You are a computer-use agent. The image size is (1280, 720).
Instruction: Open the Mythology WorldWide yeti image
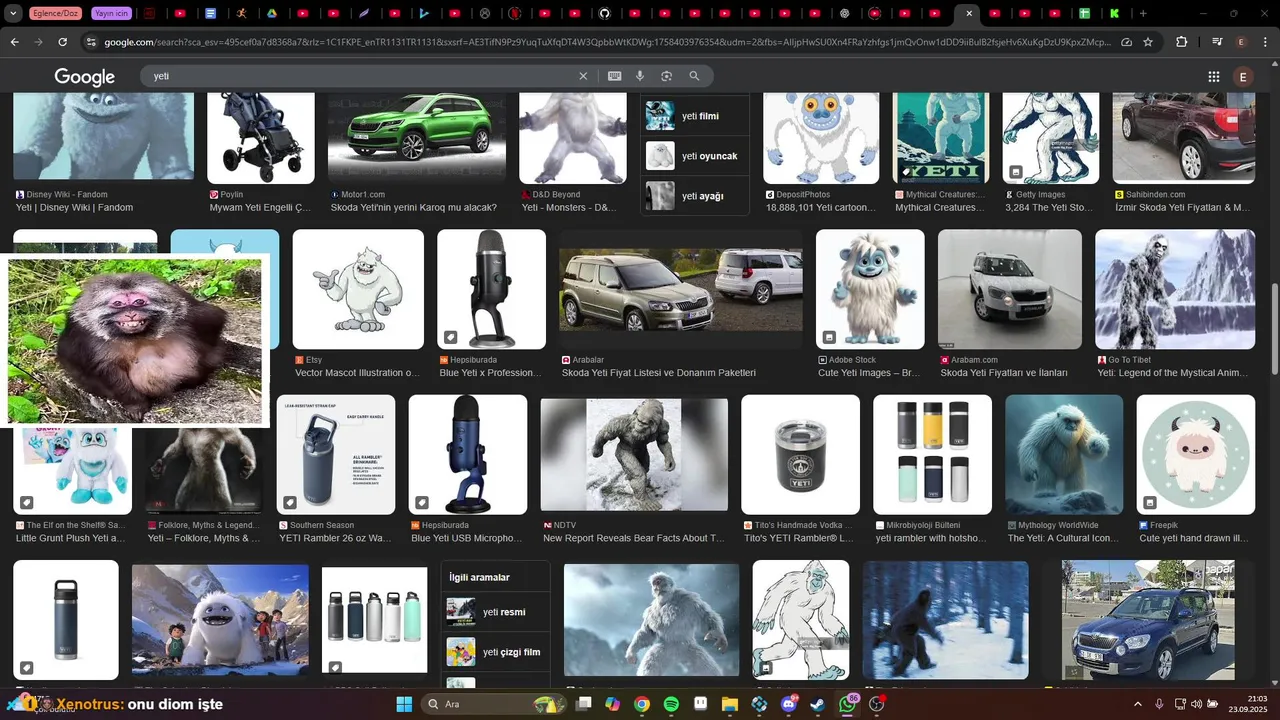click(x=1064, y=455)
